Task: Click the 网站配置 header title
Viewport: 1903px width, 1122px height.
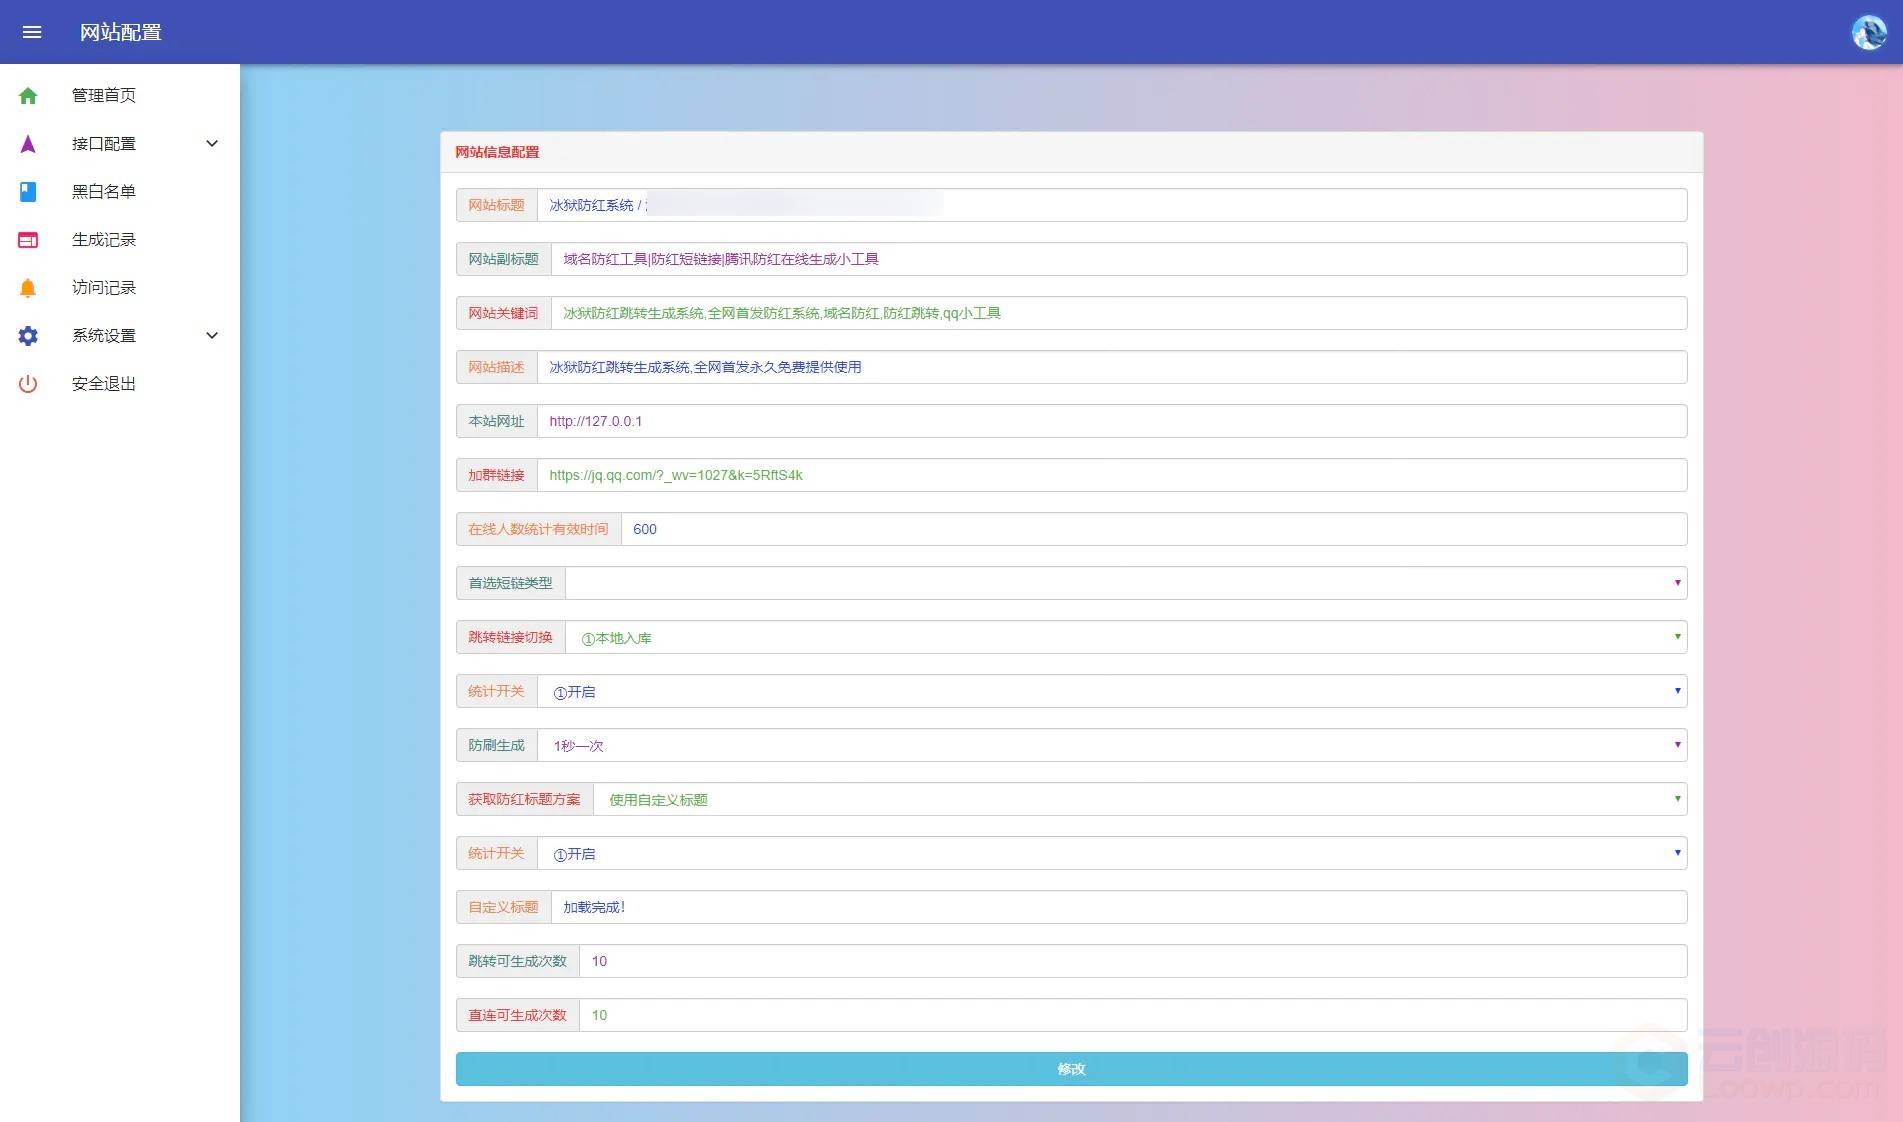Action: [x=121, y=32]
